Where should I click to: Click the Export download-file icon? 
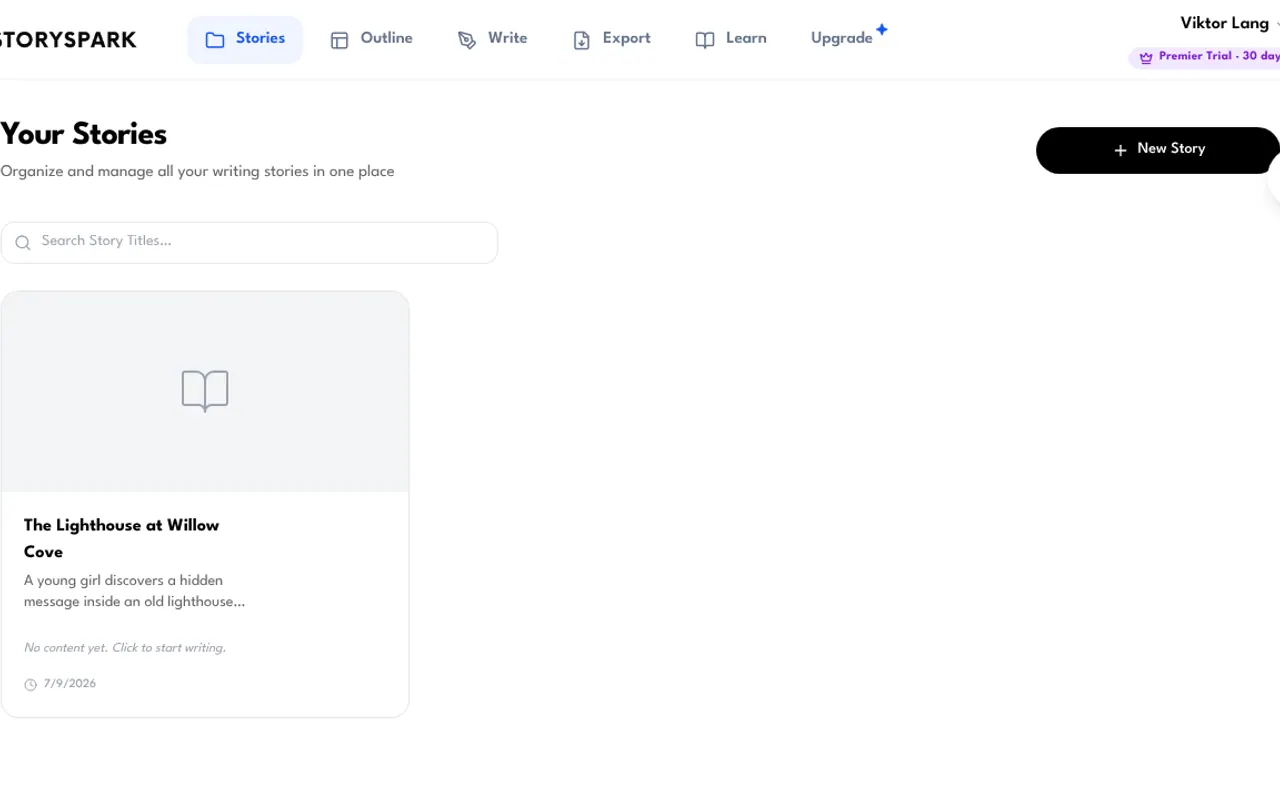pyautogui.click(x=582, y=40)
